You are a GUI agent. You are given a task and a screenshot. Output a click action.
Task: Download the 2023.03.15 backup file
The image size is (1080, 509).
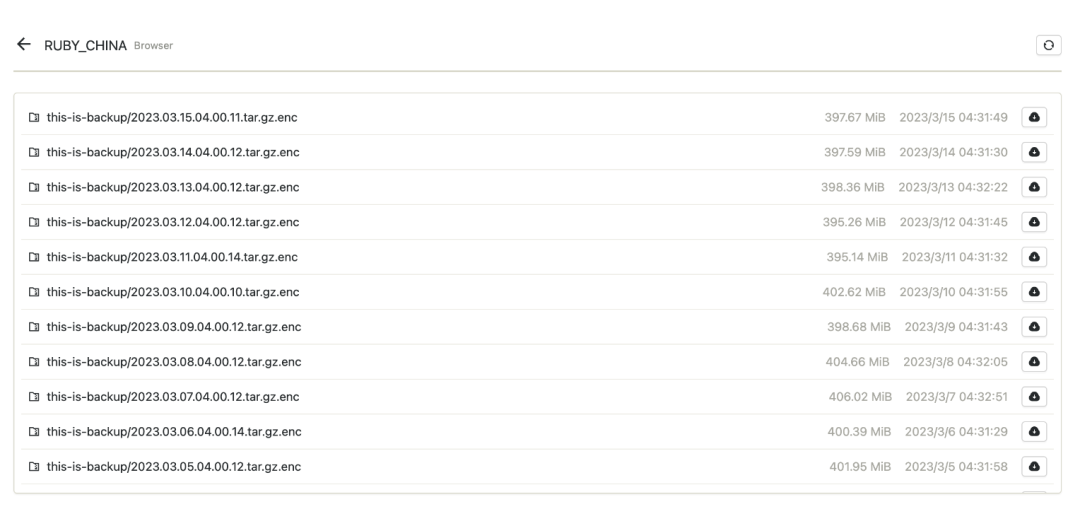coord(1034,118)
